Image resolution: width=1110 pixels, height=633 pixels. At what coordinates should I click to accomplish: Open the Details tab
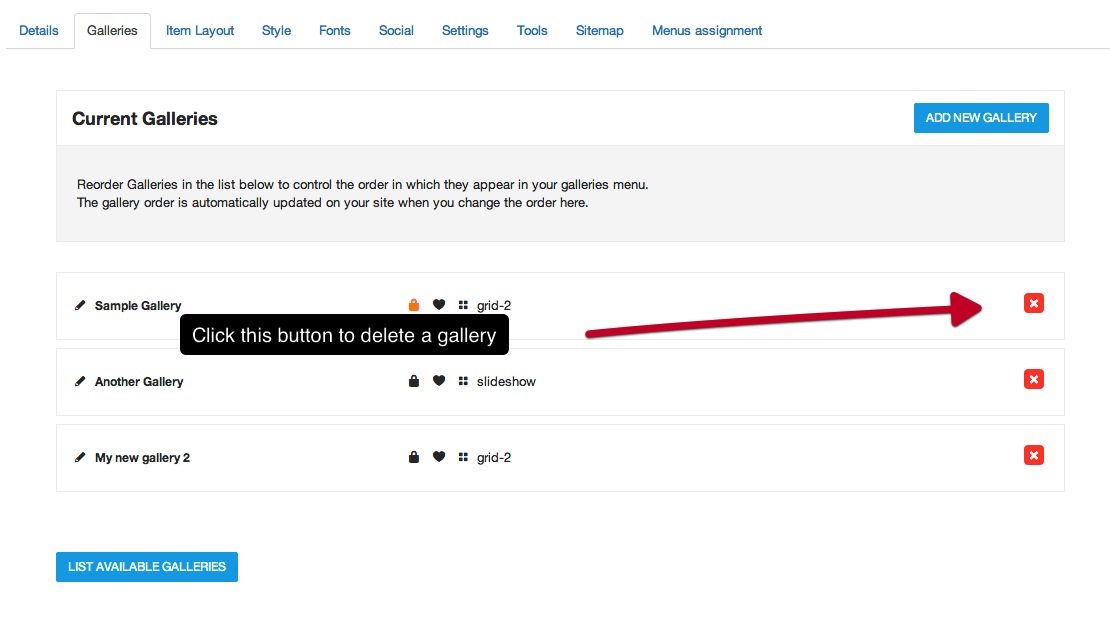pos(39,30)
